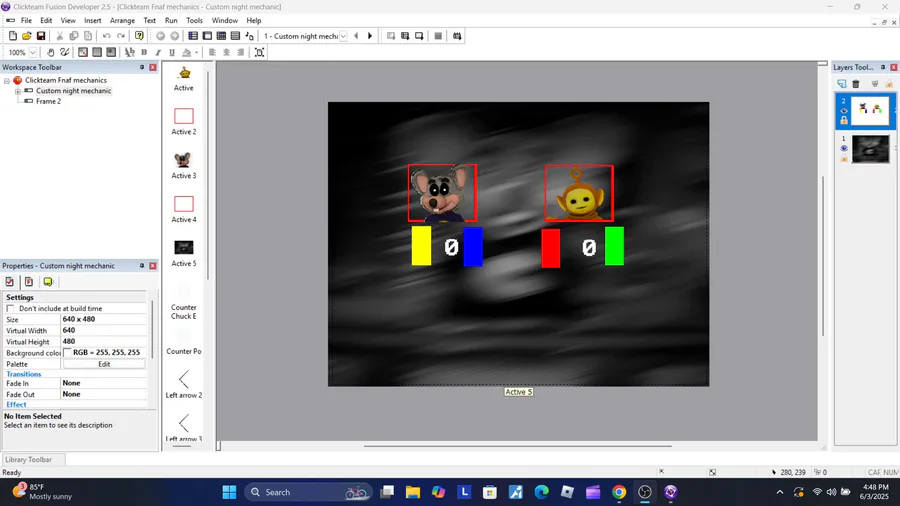This screenshot has width=900, height=506.
Task: Open the Fade Out value field
Action: click(104, 394)
